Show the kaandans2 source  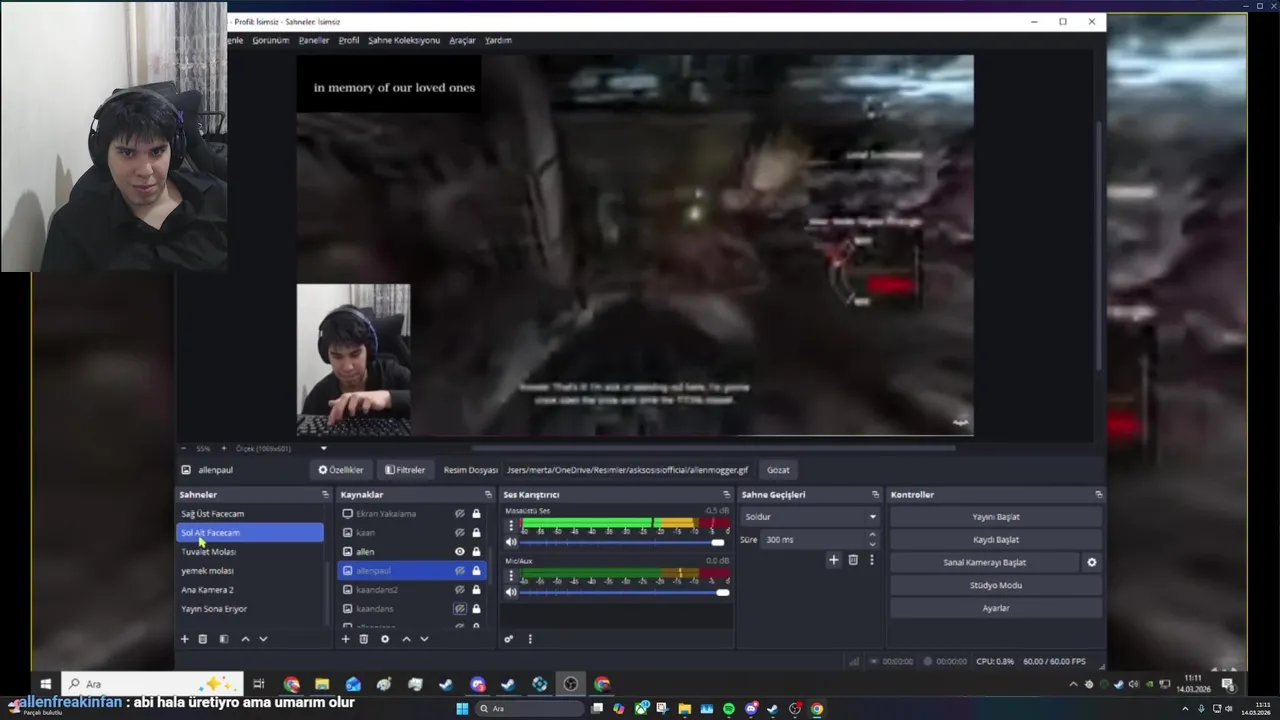(x=460, y=590)
